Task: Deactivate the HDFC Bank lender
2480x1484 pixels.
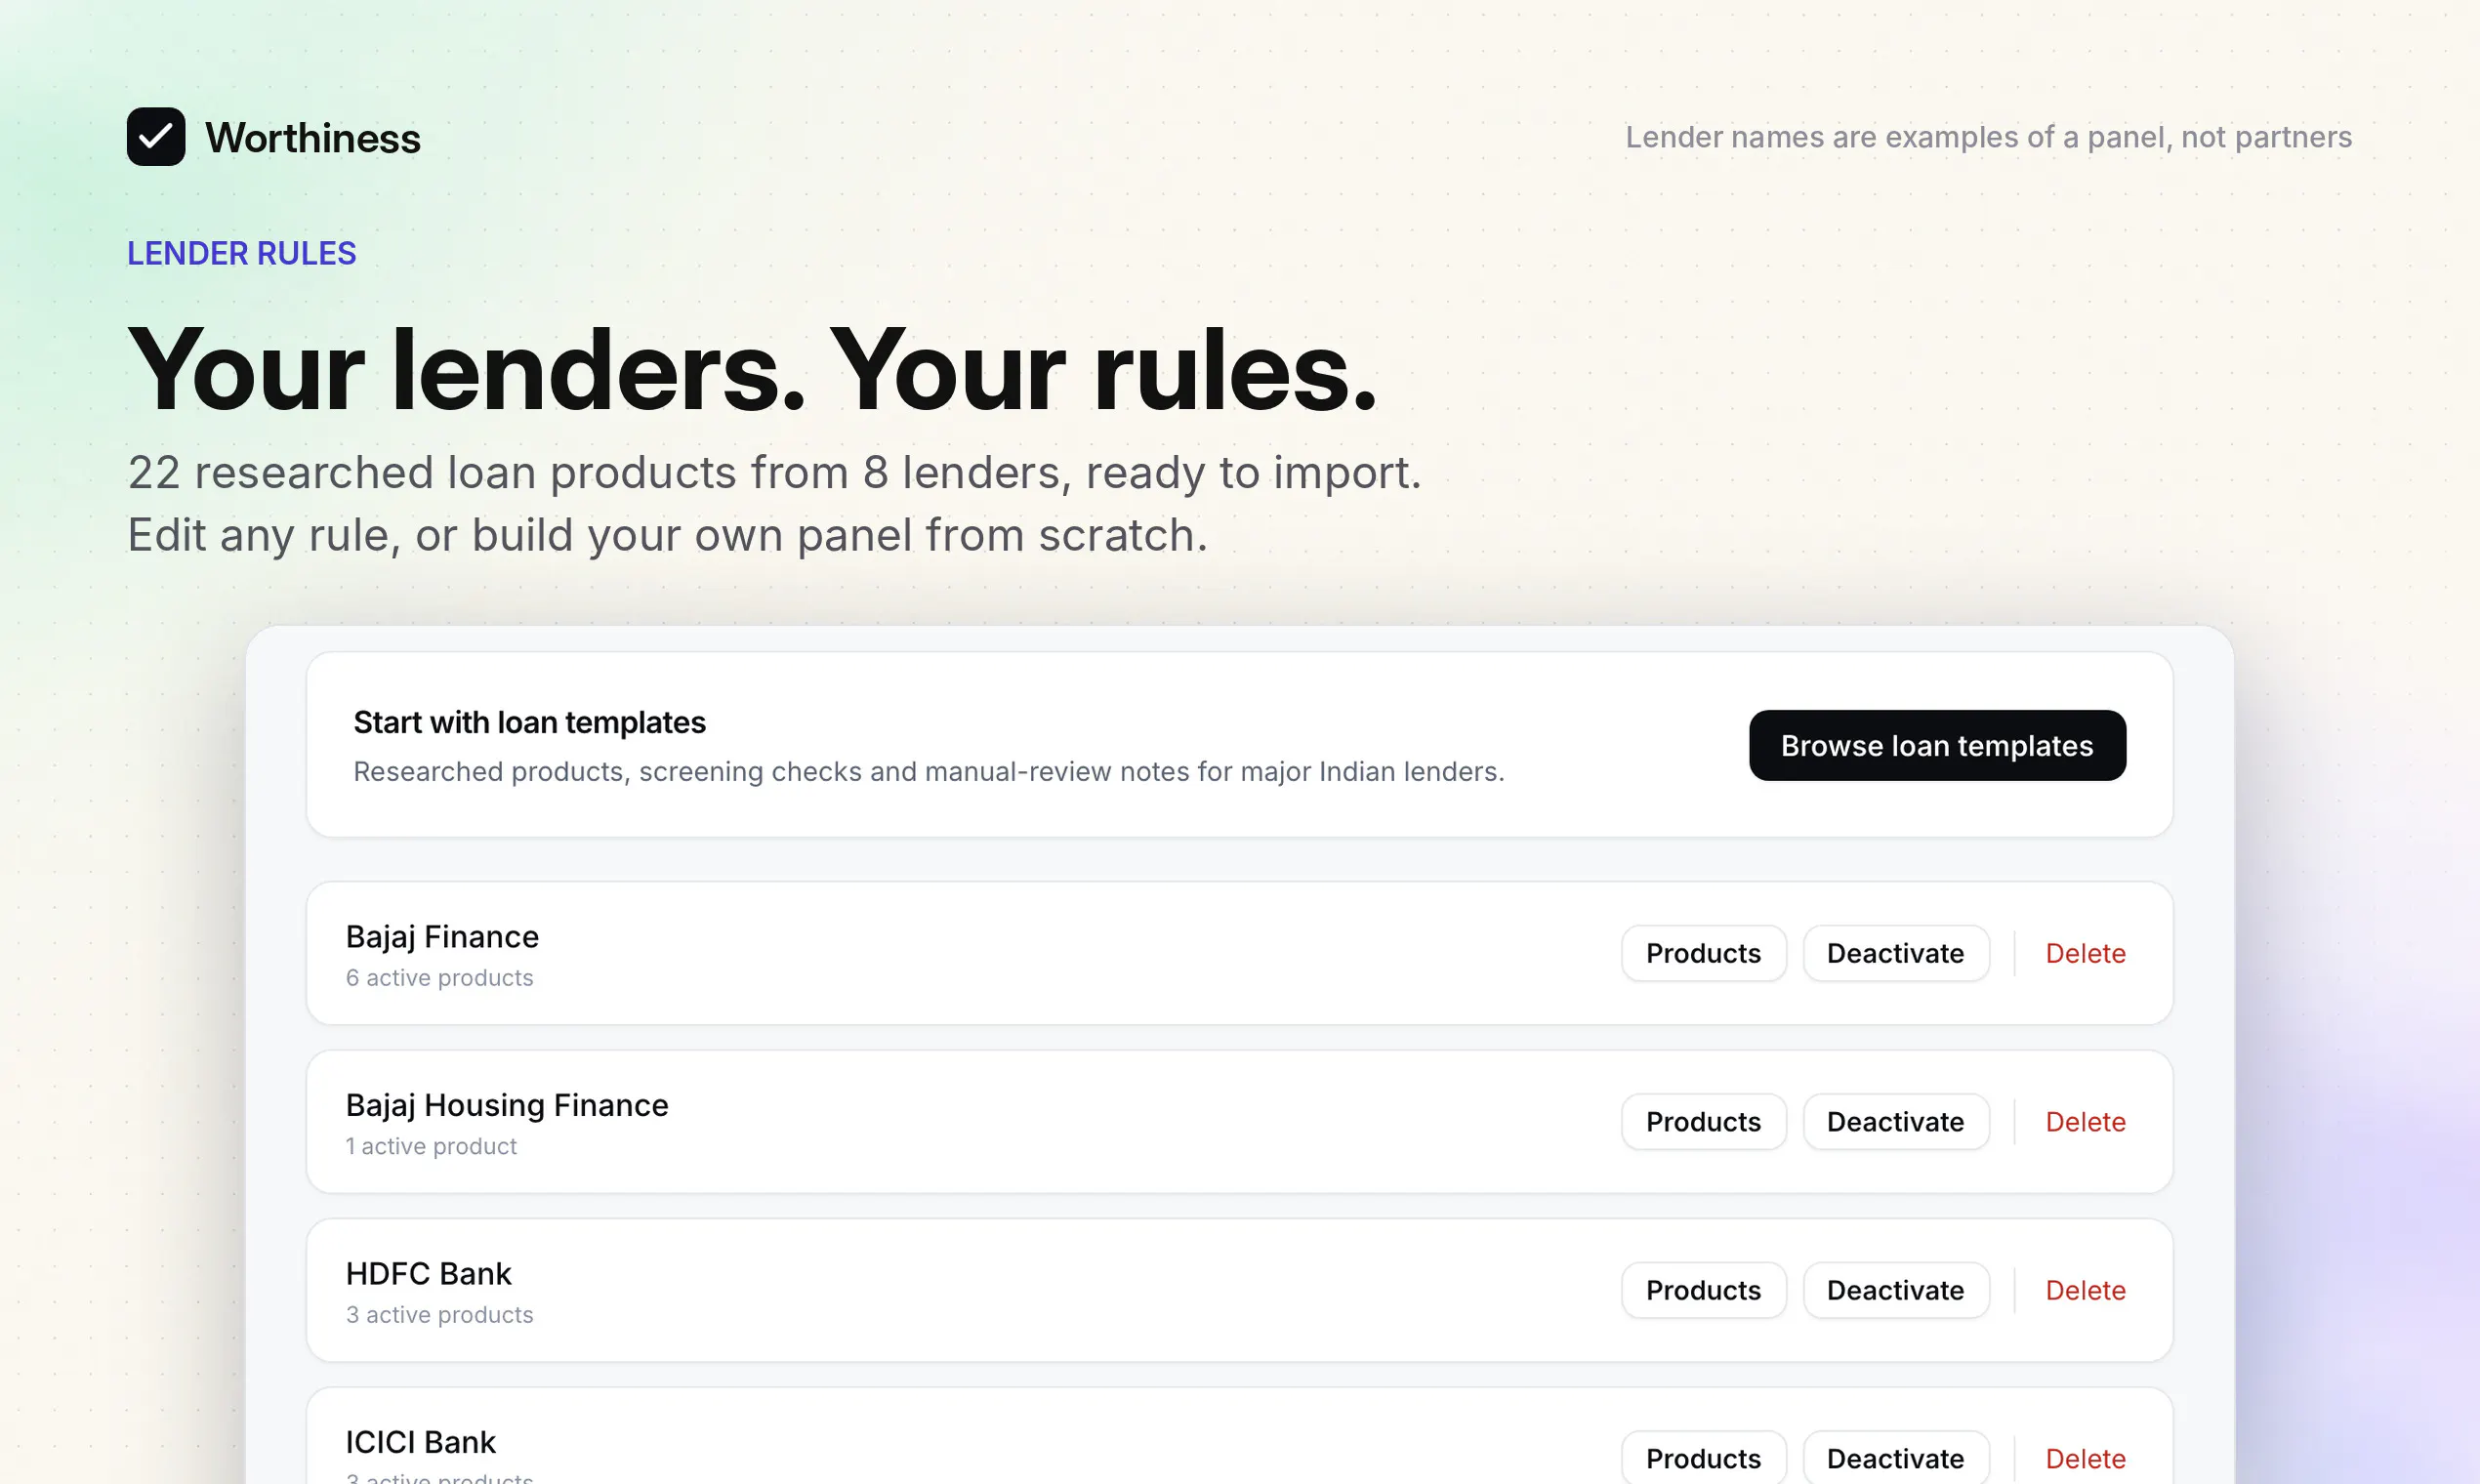Action: pyautogui.click(x=1894, y=1290)
